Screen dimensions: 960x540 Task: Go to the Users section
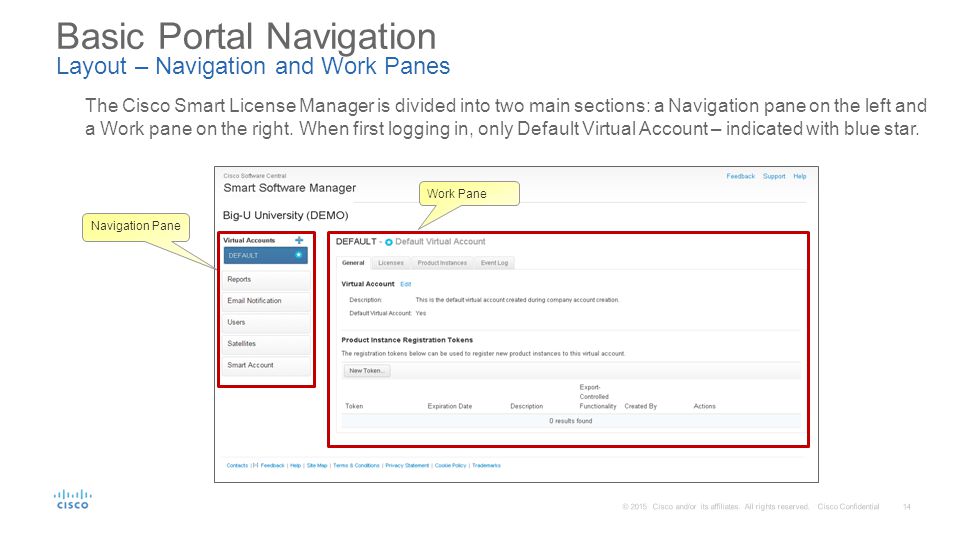pyautogui.click(x=266, y=322)
